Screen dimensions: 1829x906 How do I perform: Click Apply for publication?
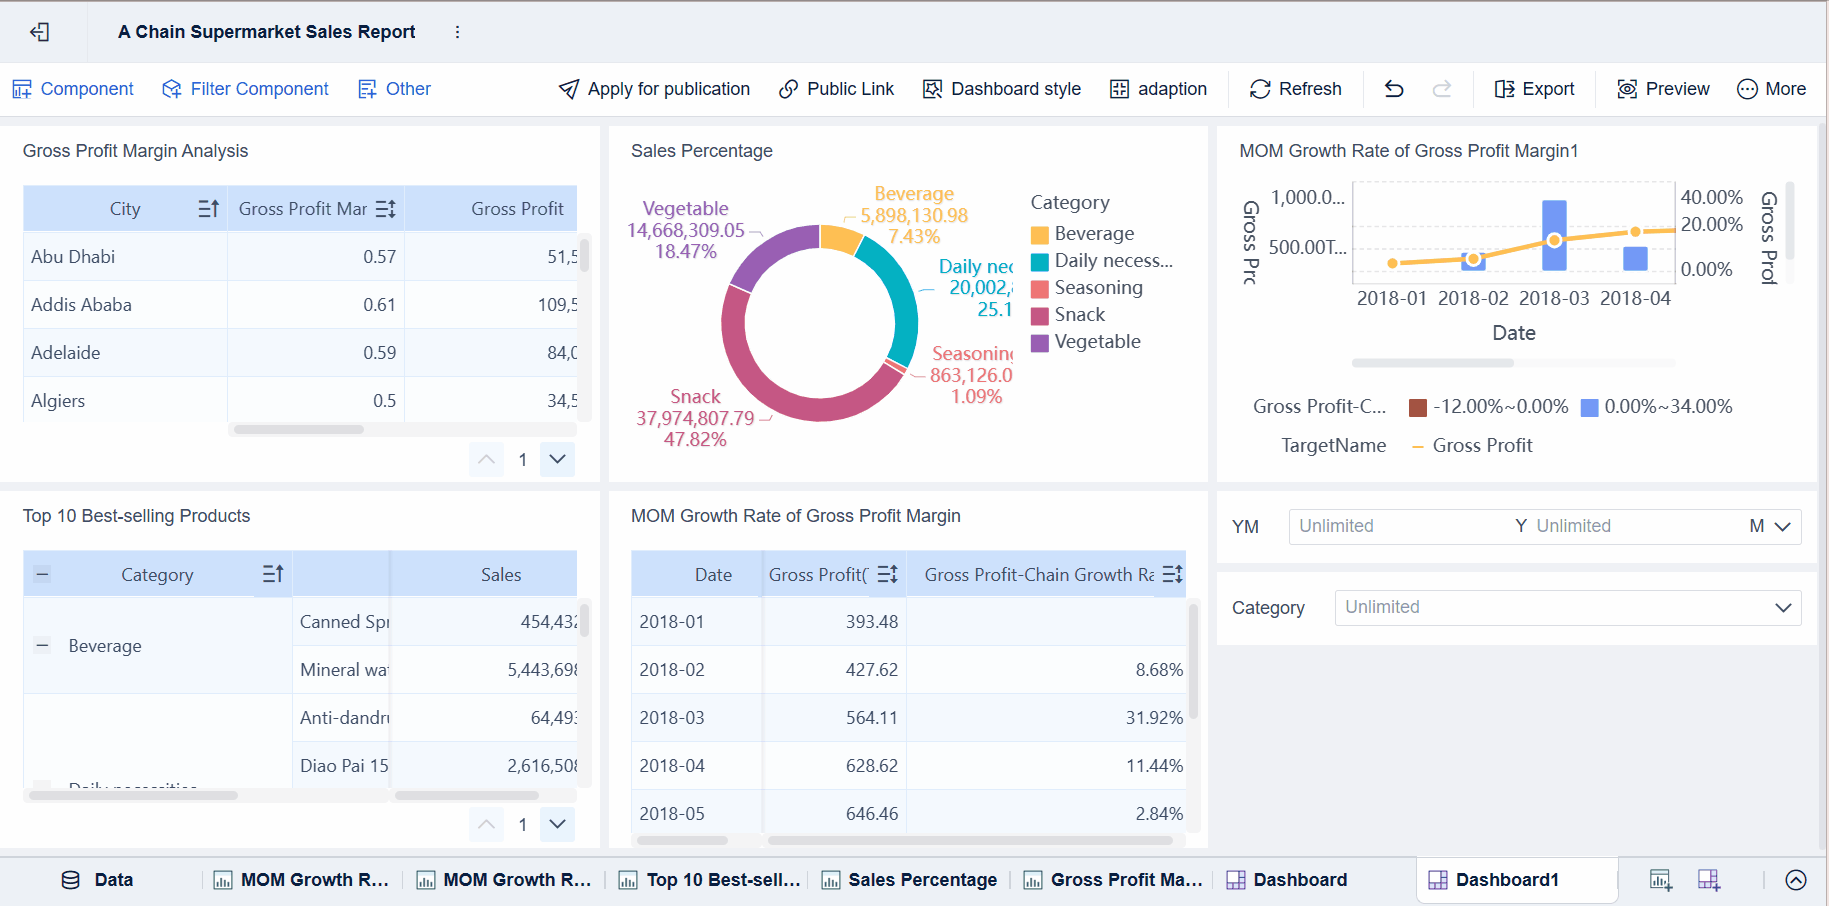click(x=654, y=89)
